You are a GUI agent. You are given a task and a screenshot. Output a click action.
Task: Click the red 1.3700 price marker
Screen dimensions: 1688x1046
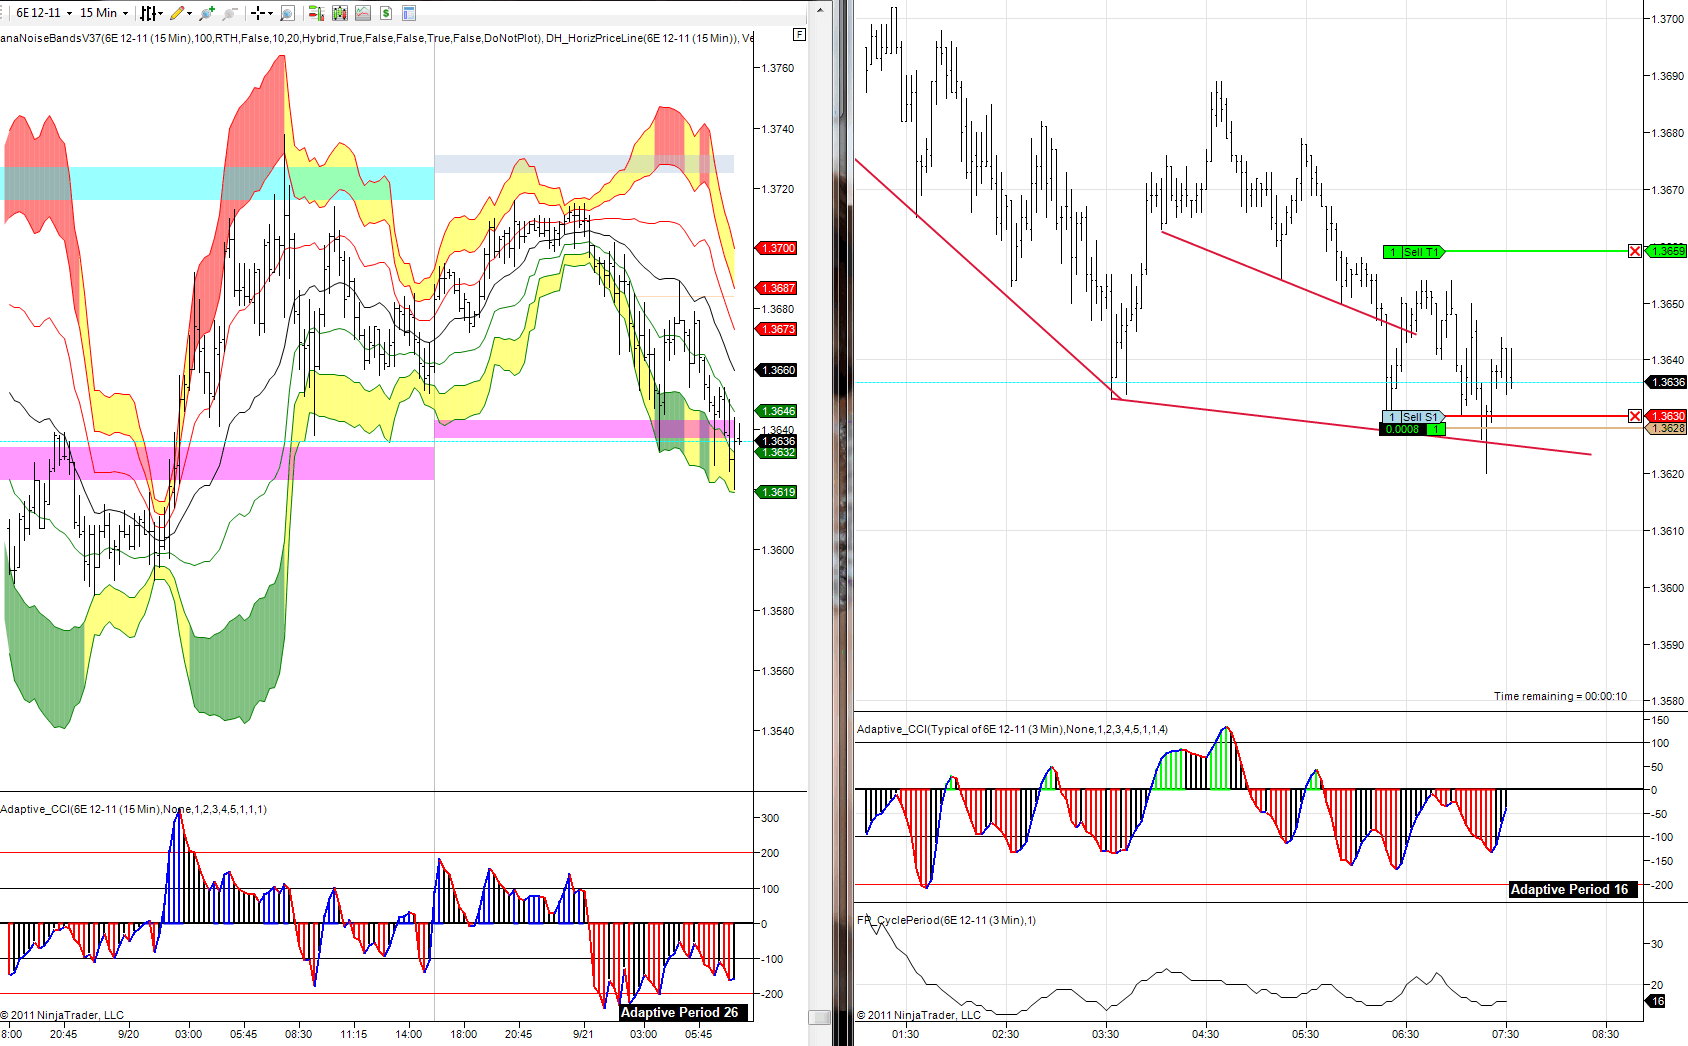point(776,248)
